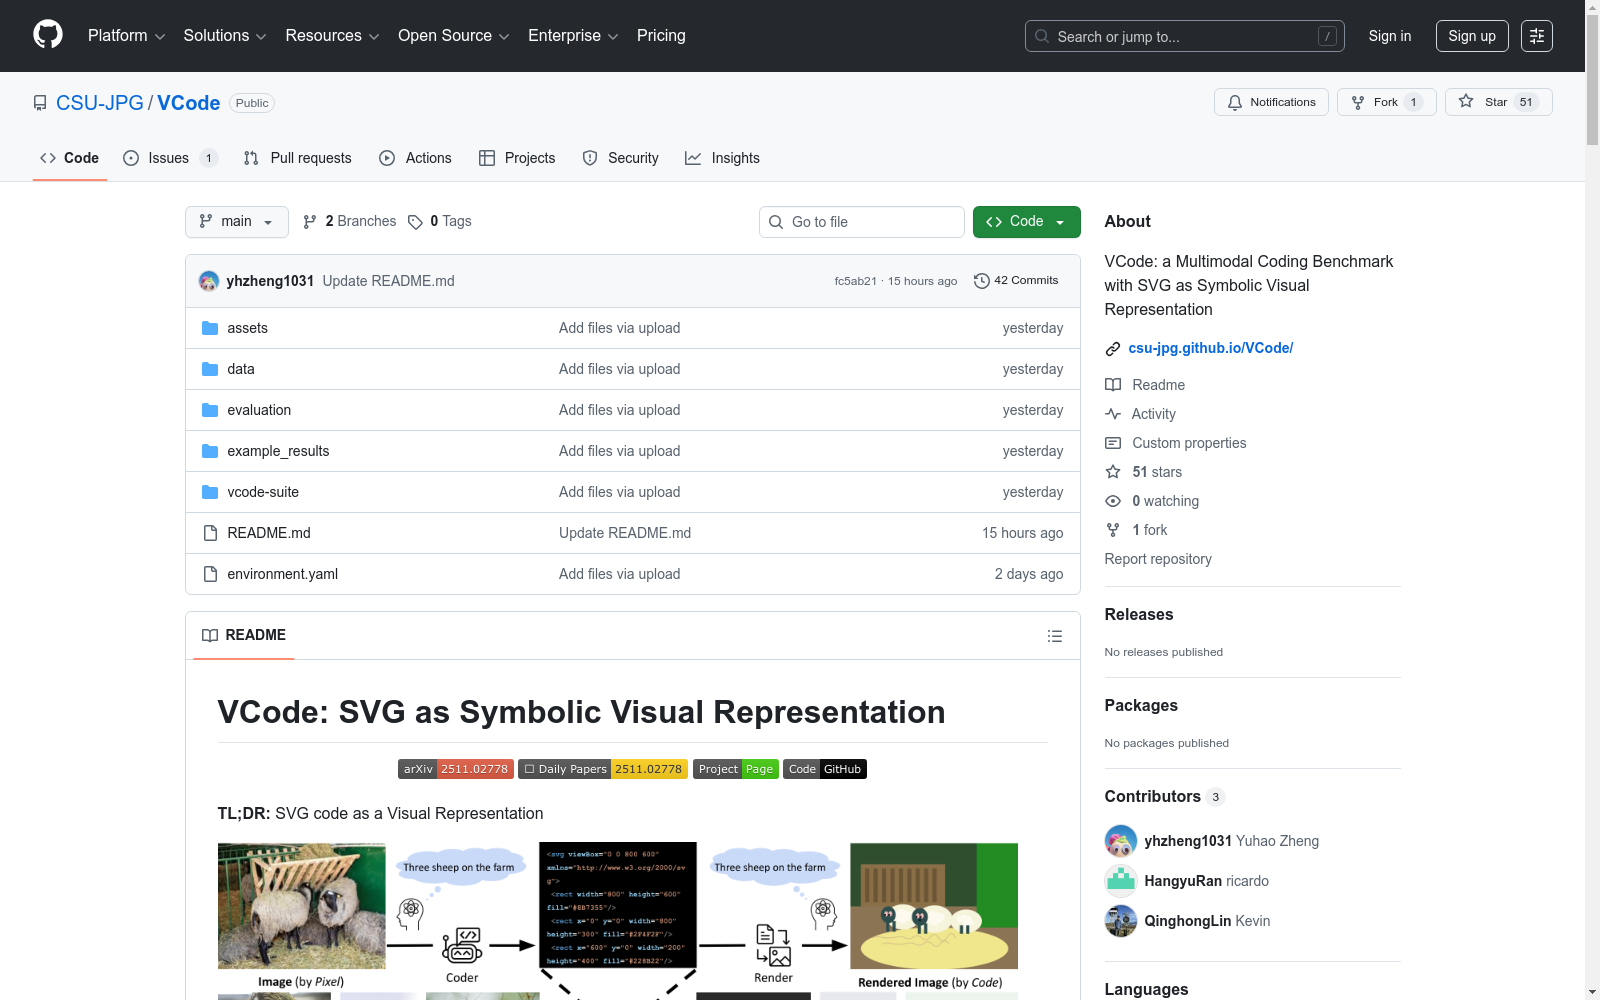Open HangyuRan contributor avatar
Screen dimensions: 1600x1000
[x=1121, y=881]
